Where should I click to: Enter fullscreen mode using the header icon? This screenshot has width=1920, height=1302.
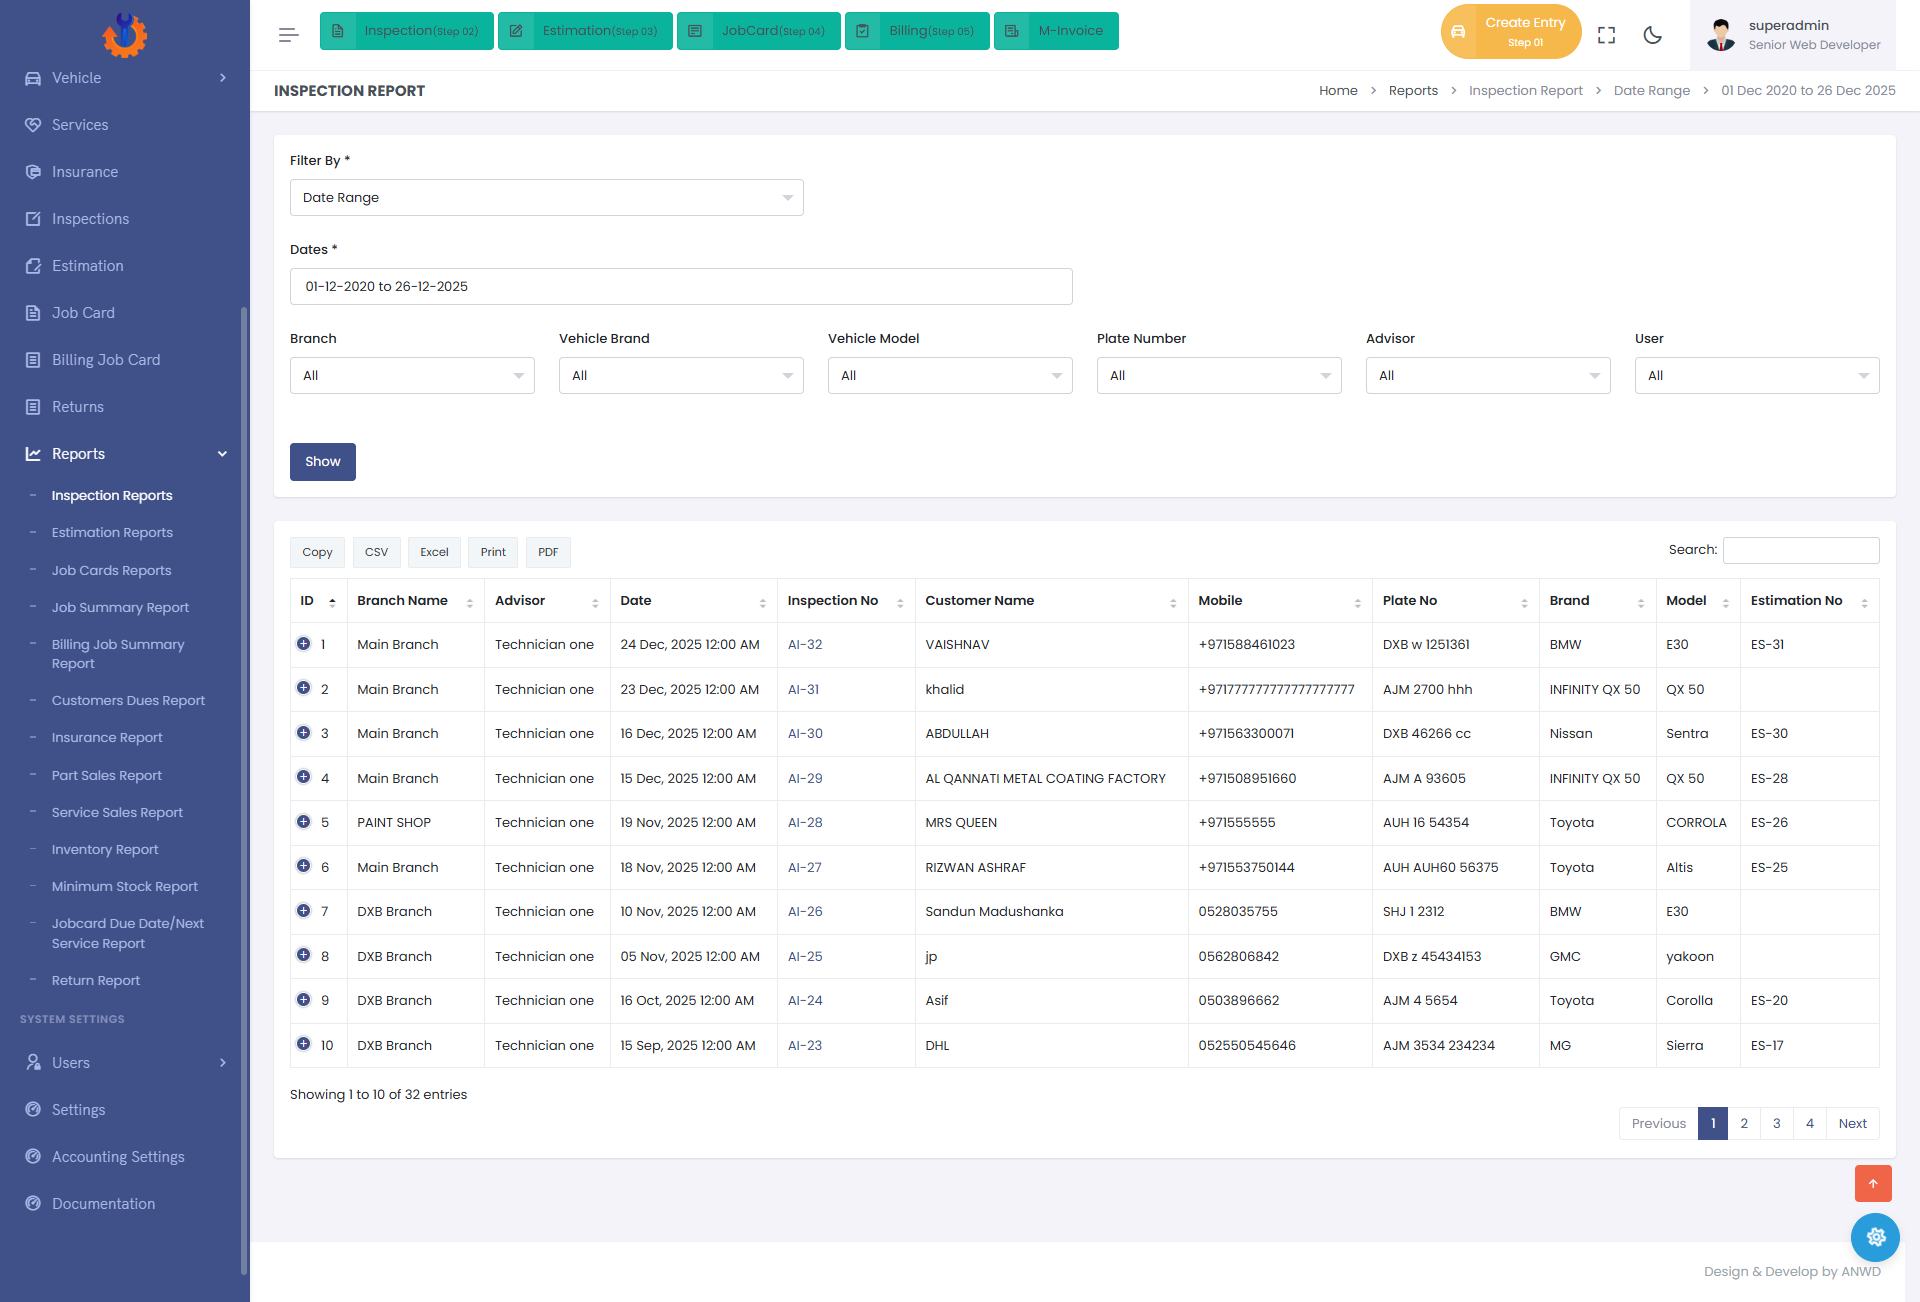(1606, 35)
